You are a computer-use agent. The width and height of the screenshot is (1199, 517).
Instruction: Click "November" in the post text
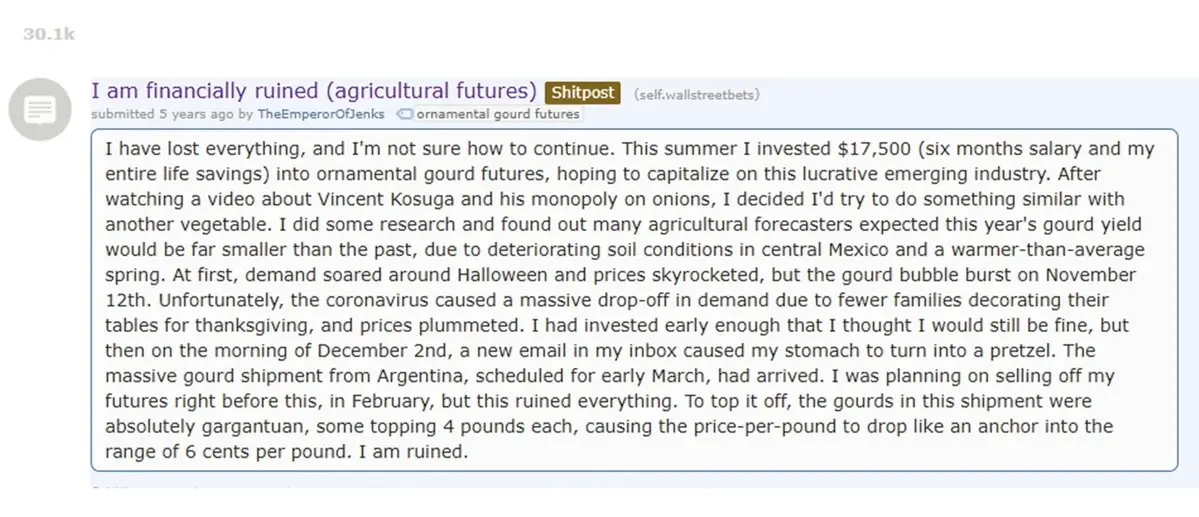[x=1096, y=275]
